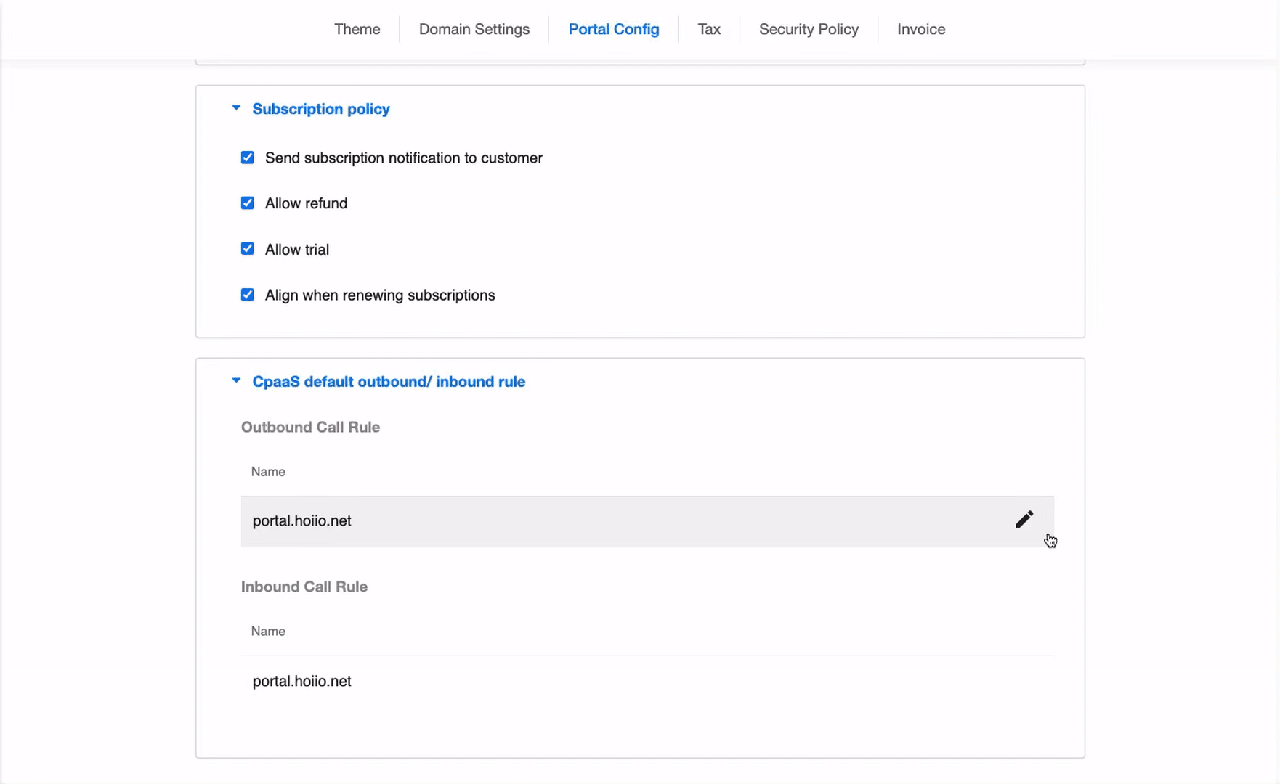Toggle the Allow refund checkbox
The image size is (1280, 784).
click(x=247, y=203)
